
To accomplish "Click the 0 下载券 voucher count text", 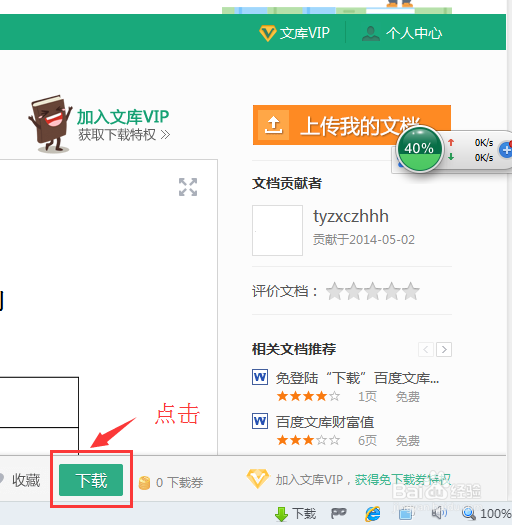I will 179,482.
